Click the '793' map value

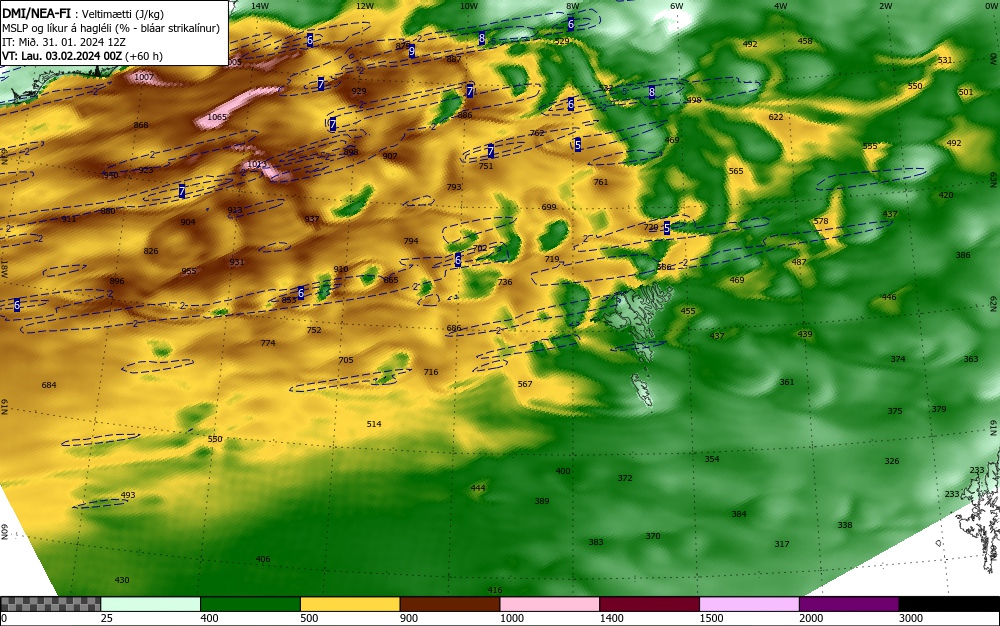[454, 187]
